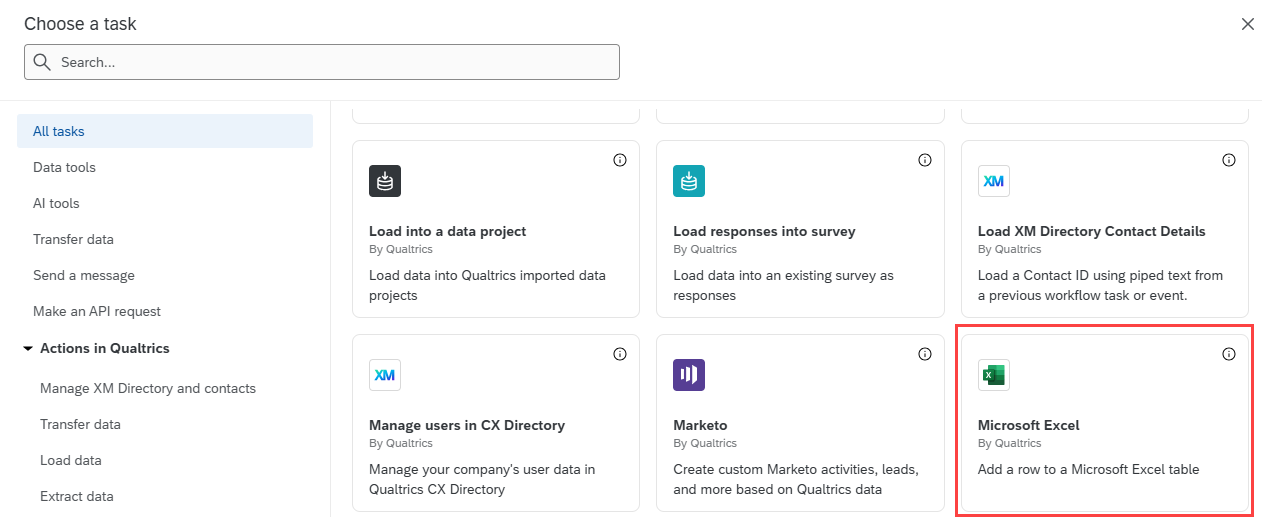The image size is (1262, 517).
Task: Open the AI tools category
Action: (56, 203)
